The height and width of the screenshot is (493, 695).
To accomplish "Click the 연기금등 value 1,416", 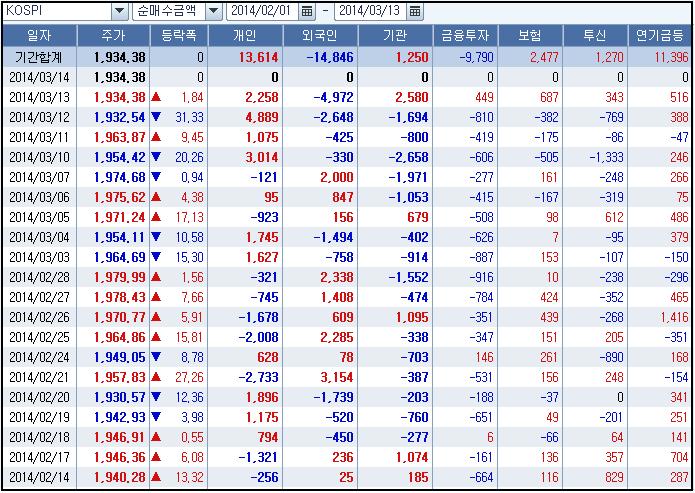I will [675, 317].
